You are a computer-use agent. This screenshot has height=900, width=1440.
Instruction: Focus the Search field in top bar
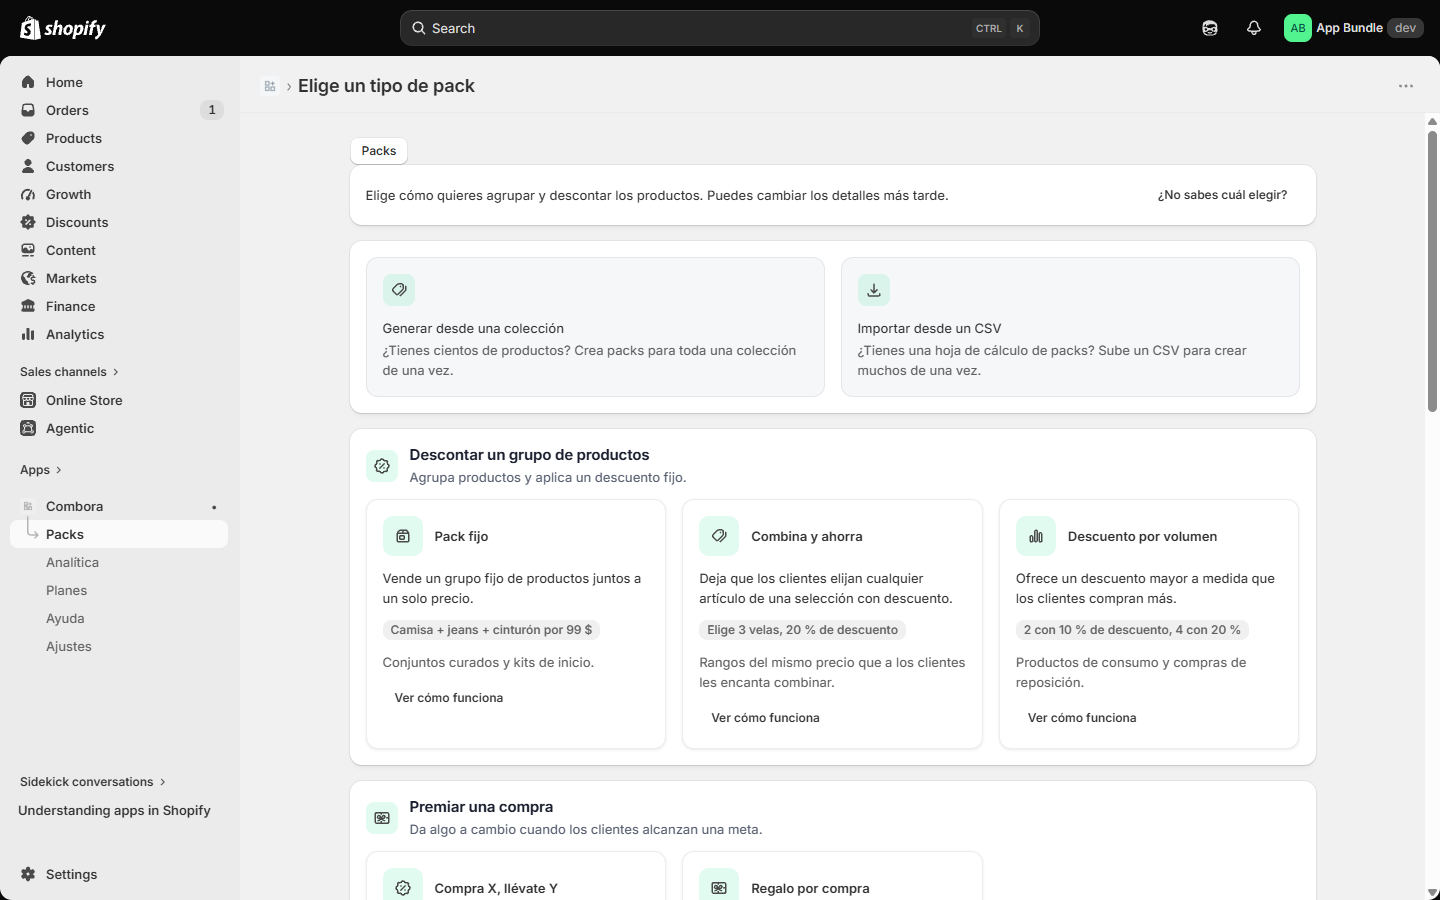pos(720,28)
